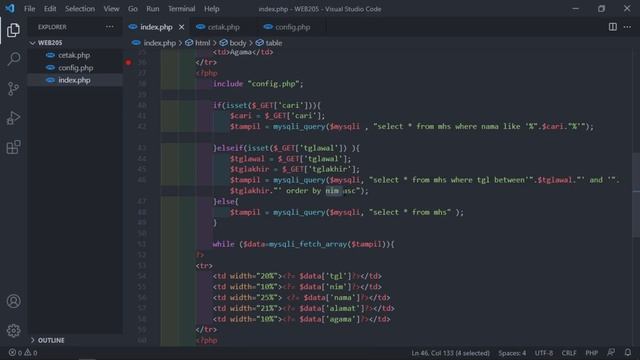The height and width of the screenshot is (360, 640).
Task: Click index.php in the breadcrumb
Action: 159,43
